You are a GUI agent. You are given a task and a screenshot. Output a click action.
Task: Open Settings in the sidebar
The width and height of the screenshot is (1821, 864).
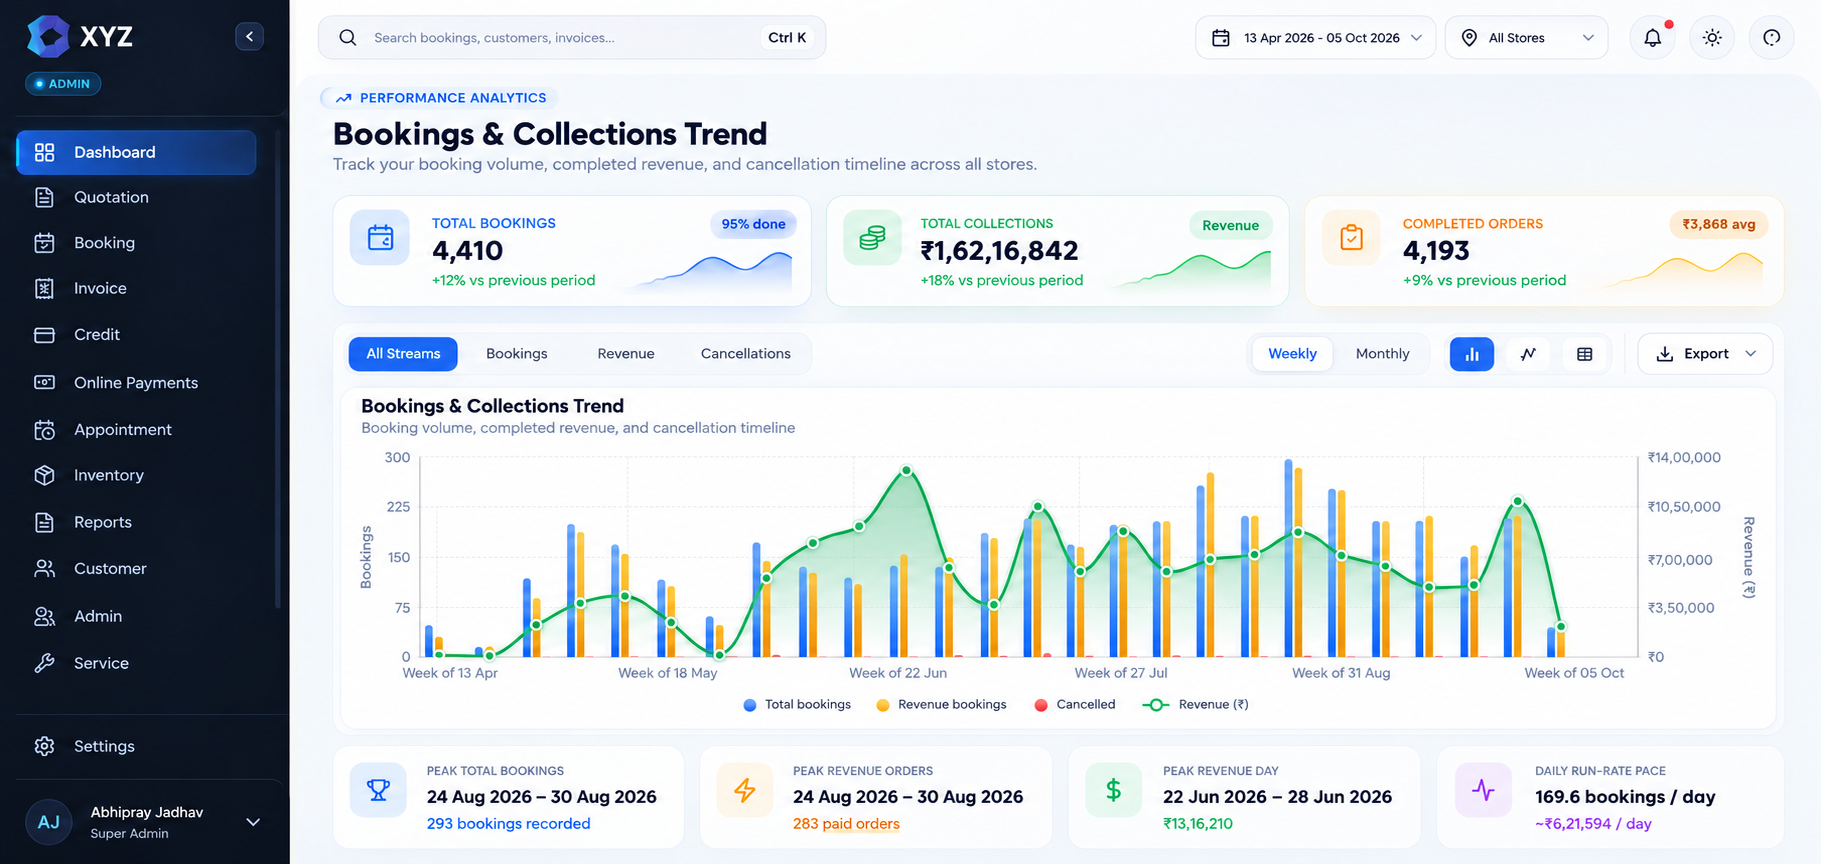coord(137,746)
